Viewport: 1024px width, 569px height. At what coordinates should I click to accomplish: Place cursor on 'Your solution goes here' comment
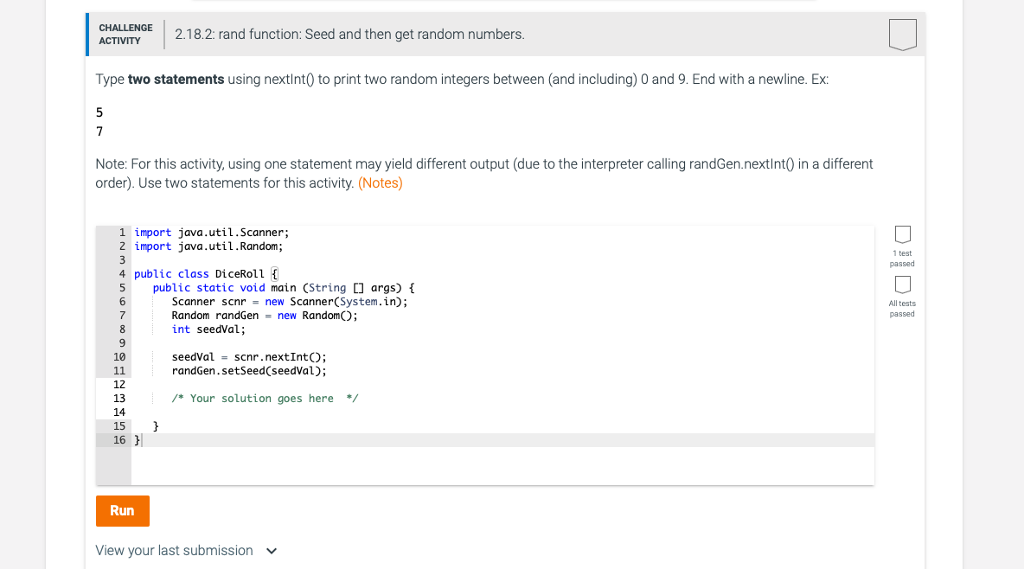[264, 398]
